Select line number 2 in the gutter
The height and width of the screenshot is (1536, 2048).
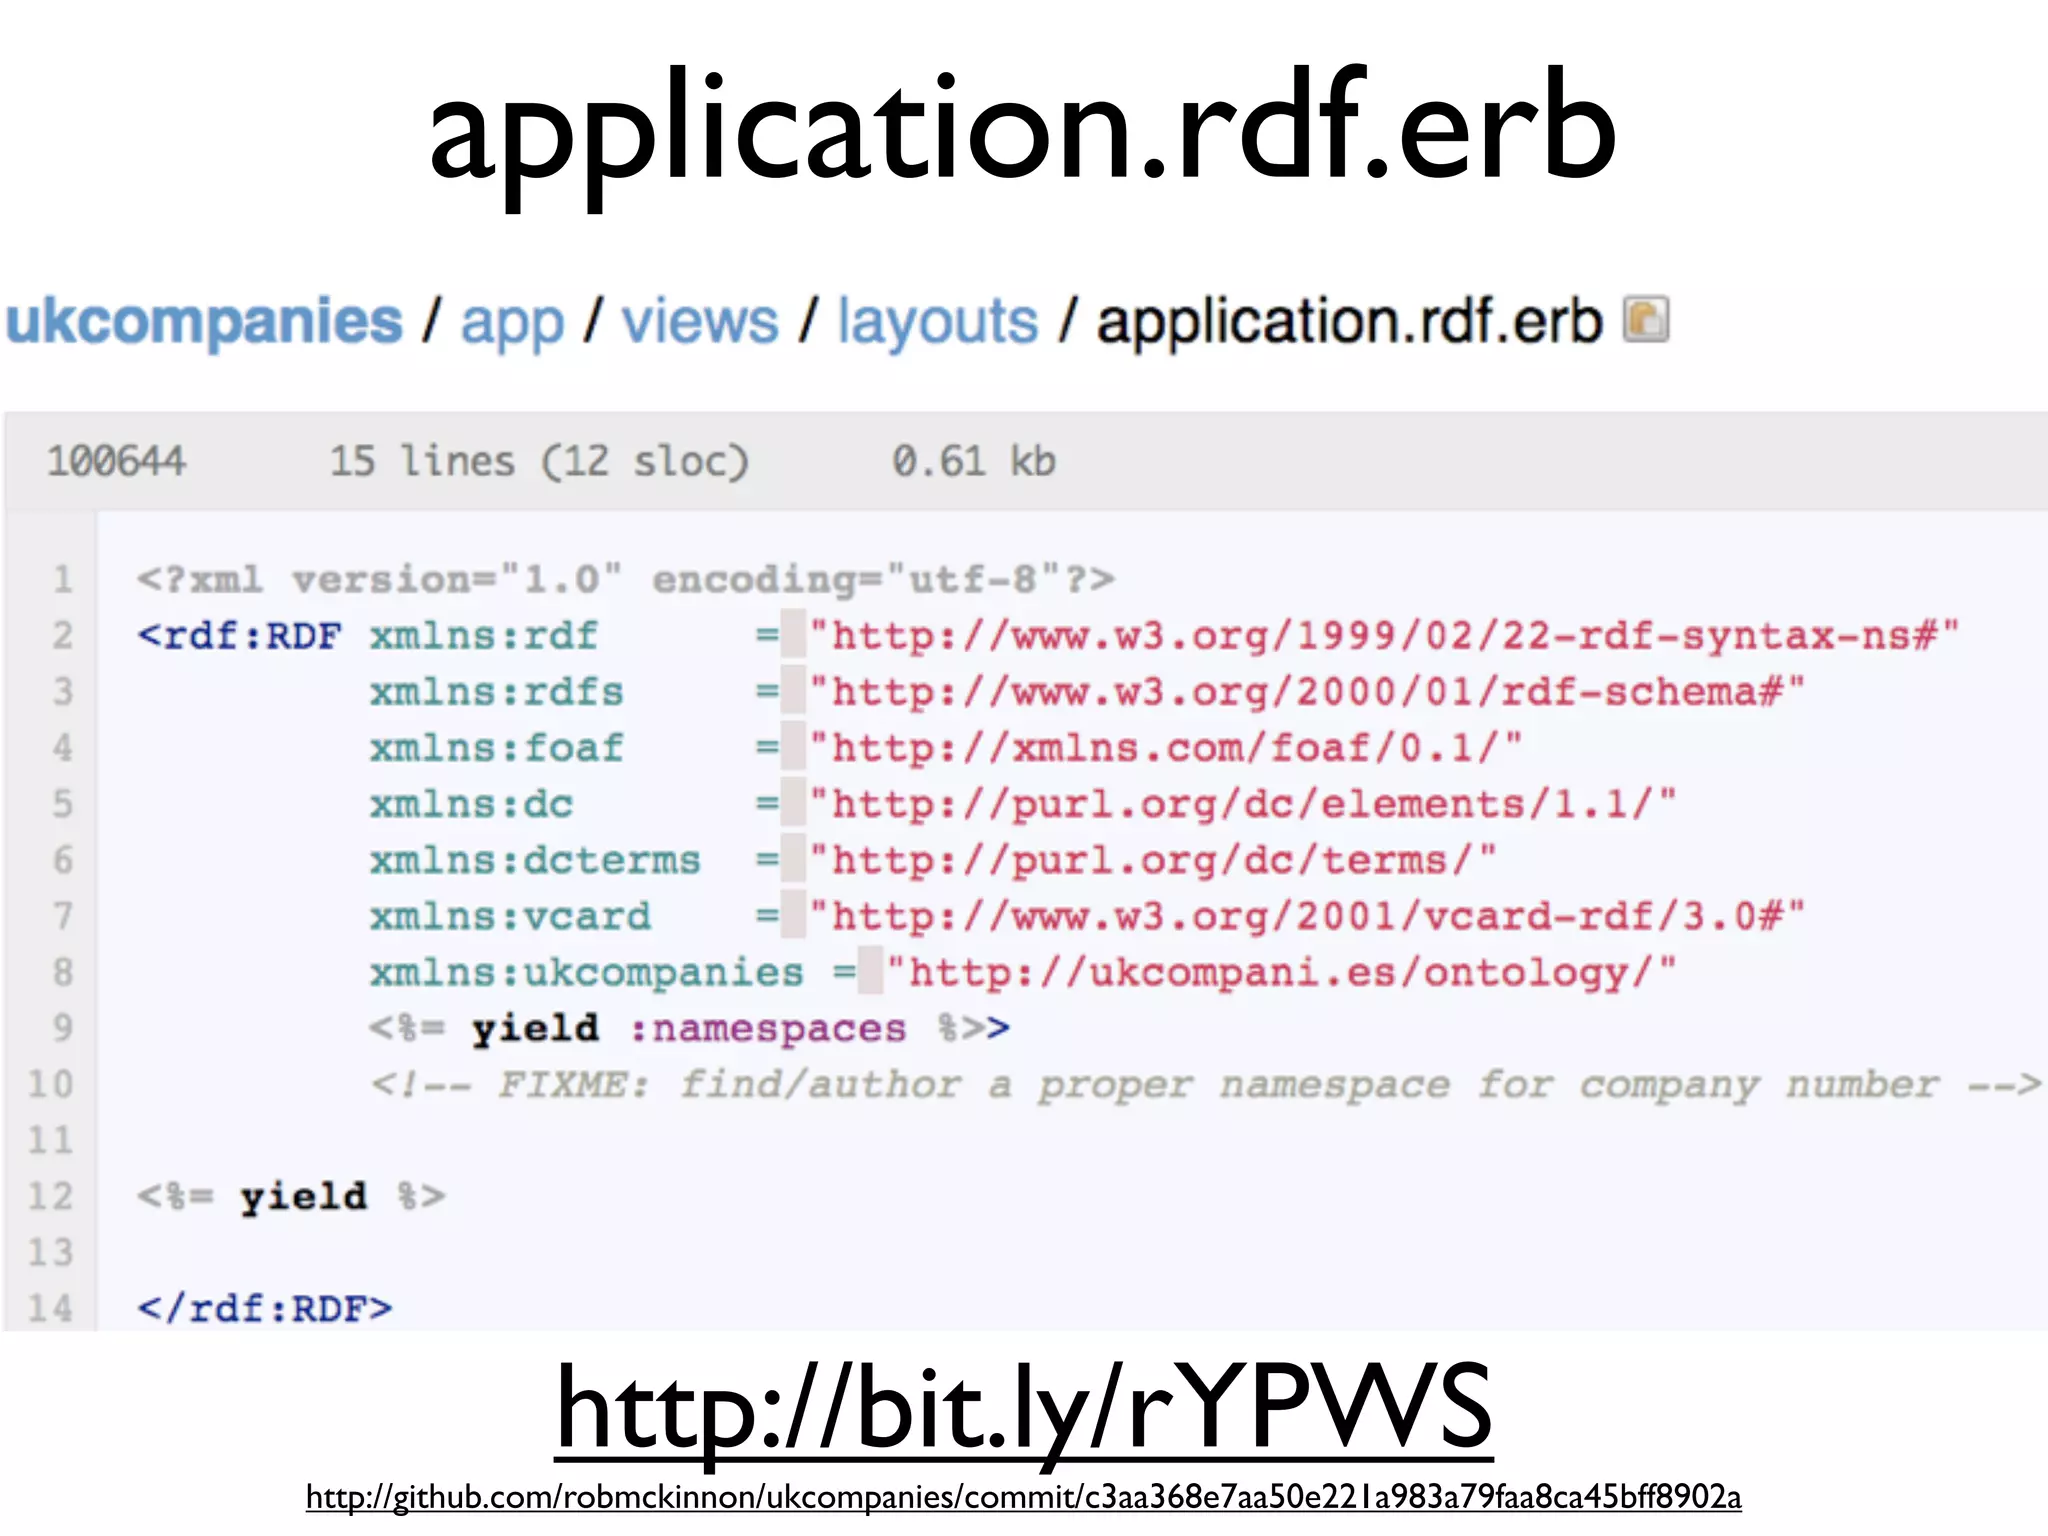63,635
